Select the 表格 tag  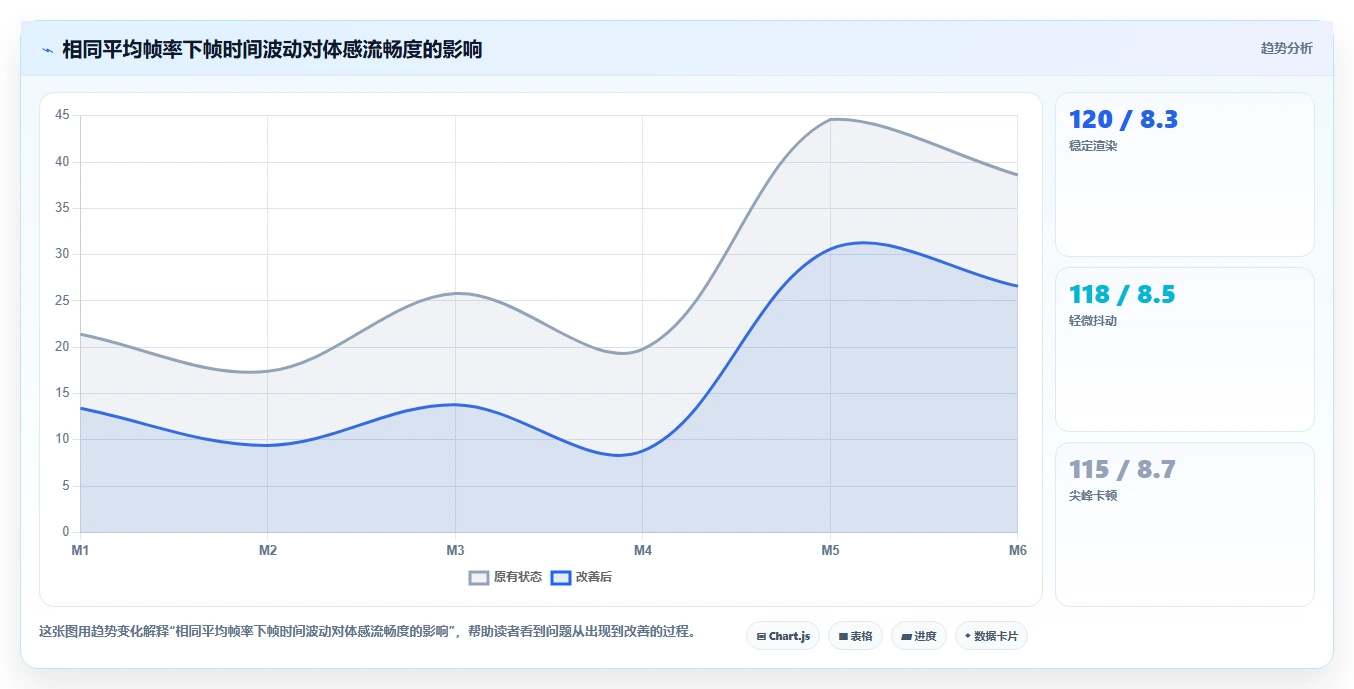(855, 636)
